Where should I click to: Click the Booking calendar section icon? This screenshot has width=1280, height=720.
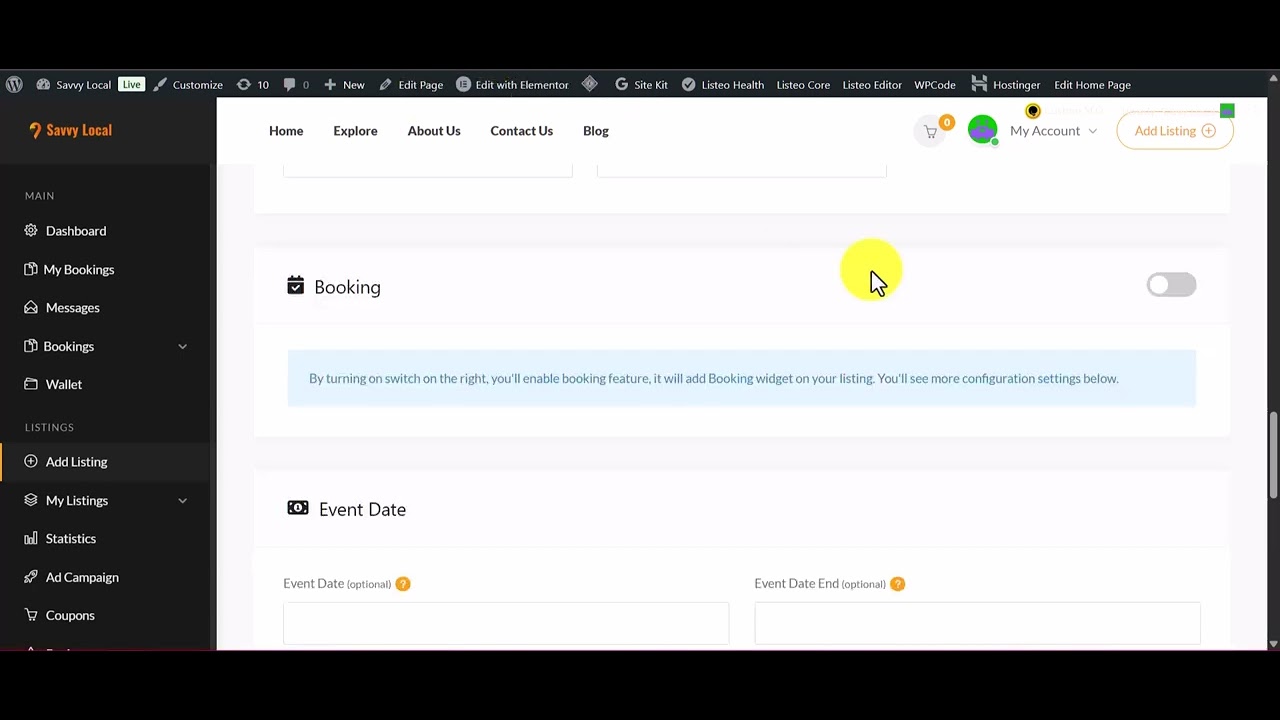[x=295, y=286]
